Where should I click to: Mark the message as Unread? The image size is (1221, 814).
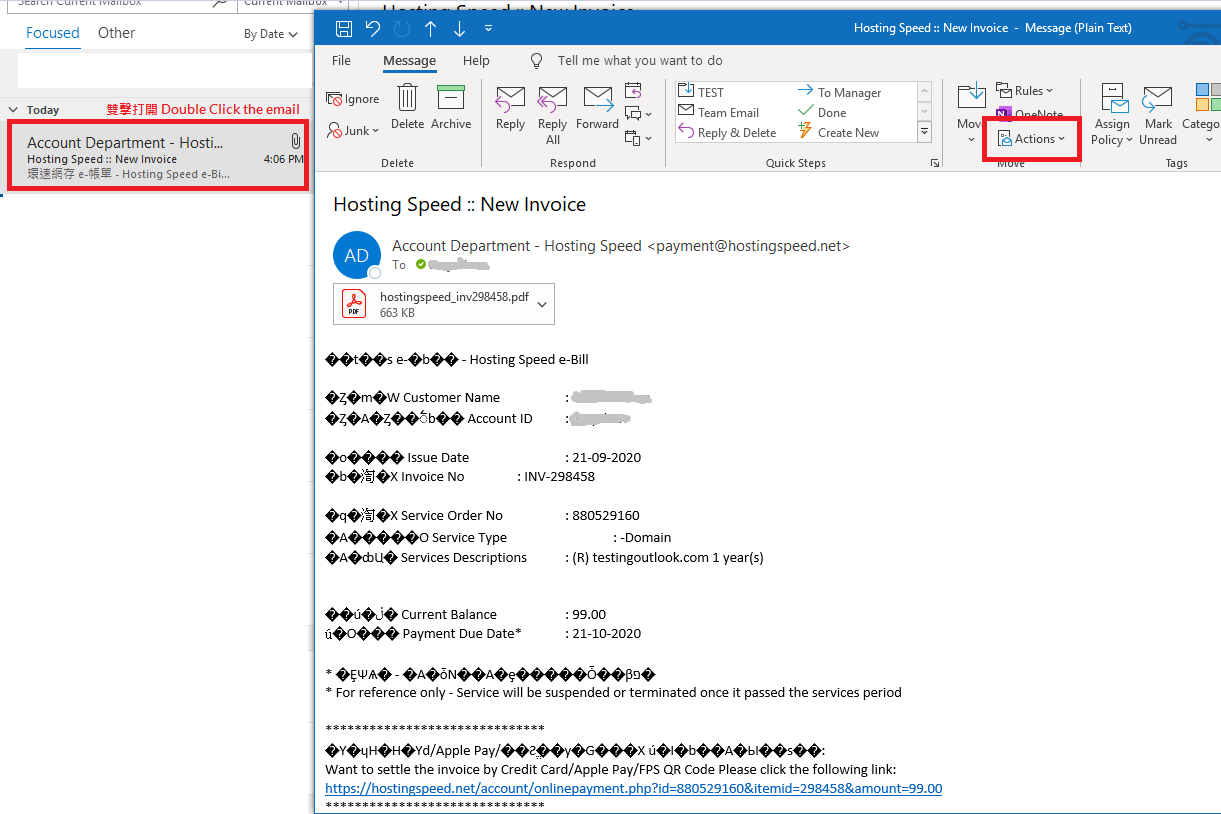[x=1158, y=115]
